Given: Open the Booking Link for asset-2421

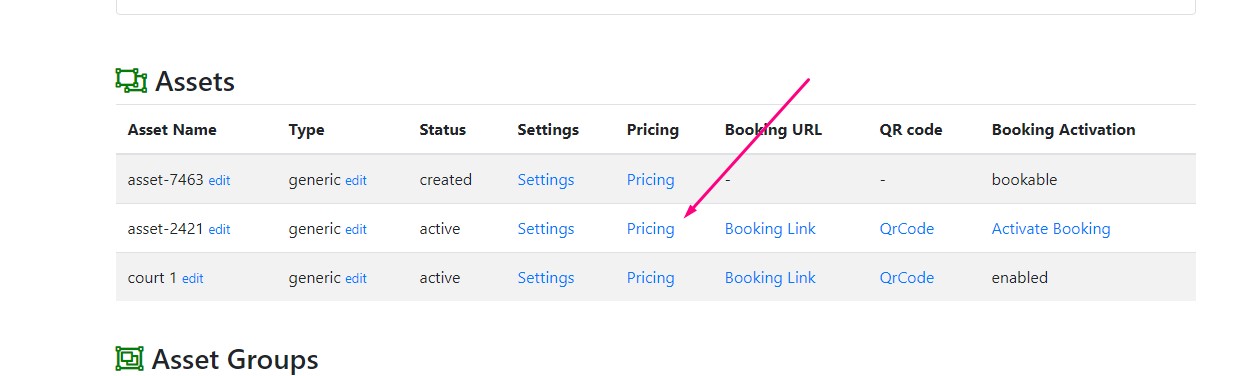Looking at the screenshot, I should click(770, 229).
